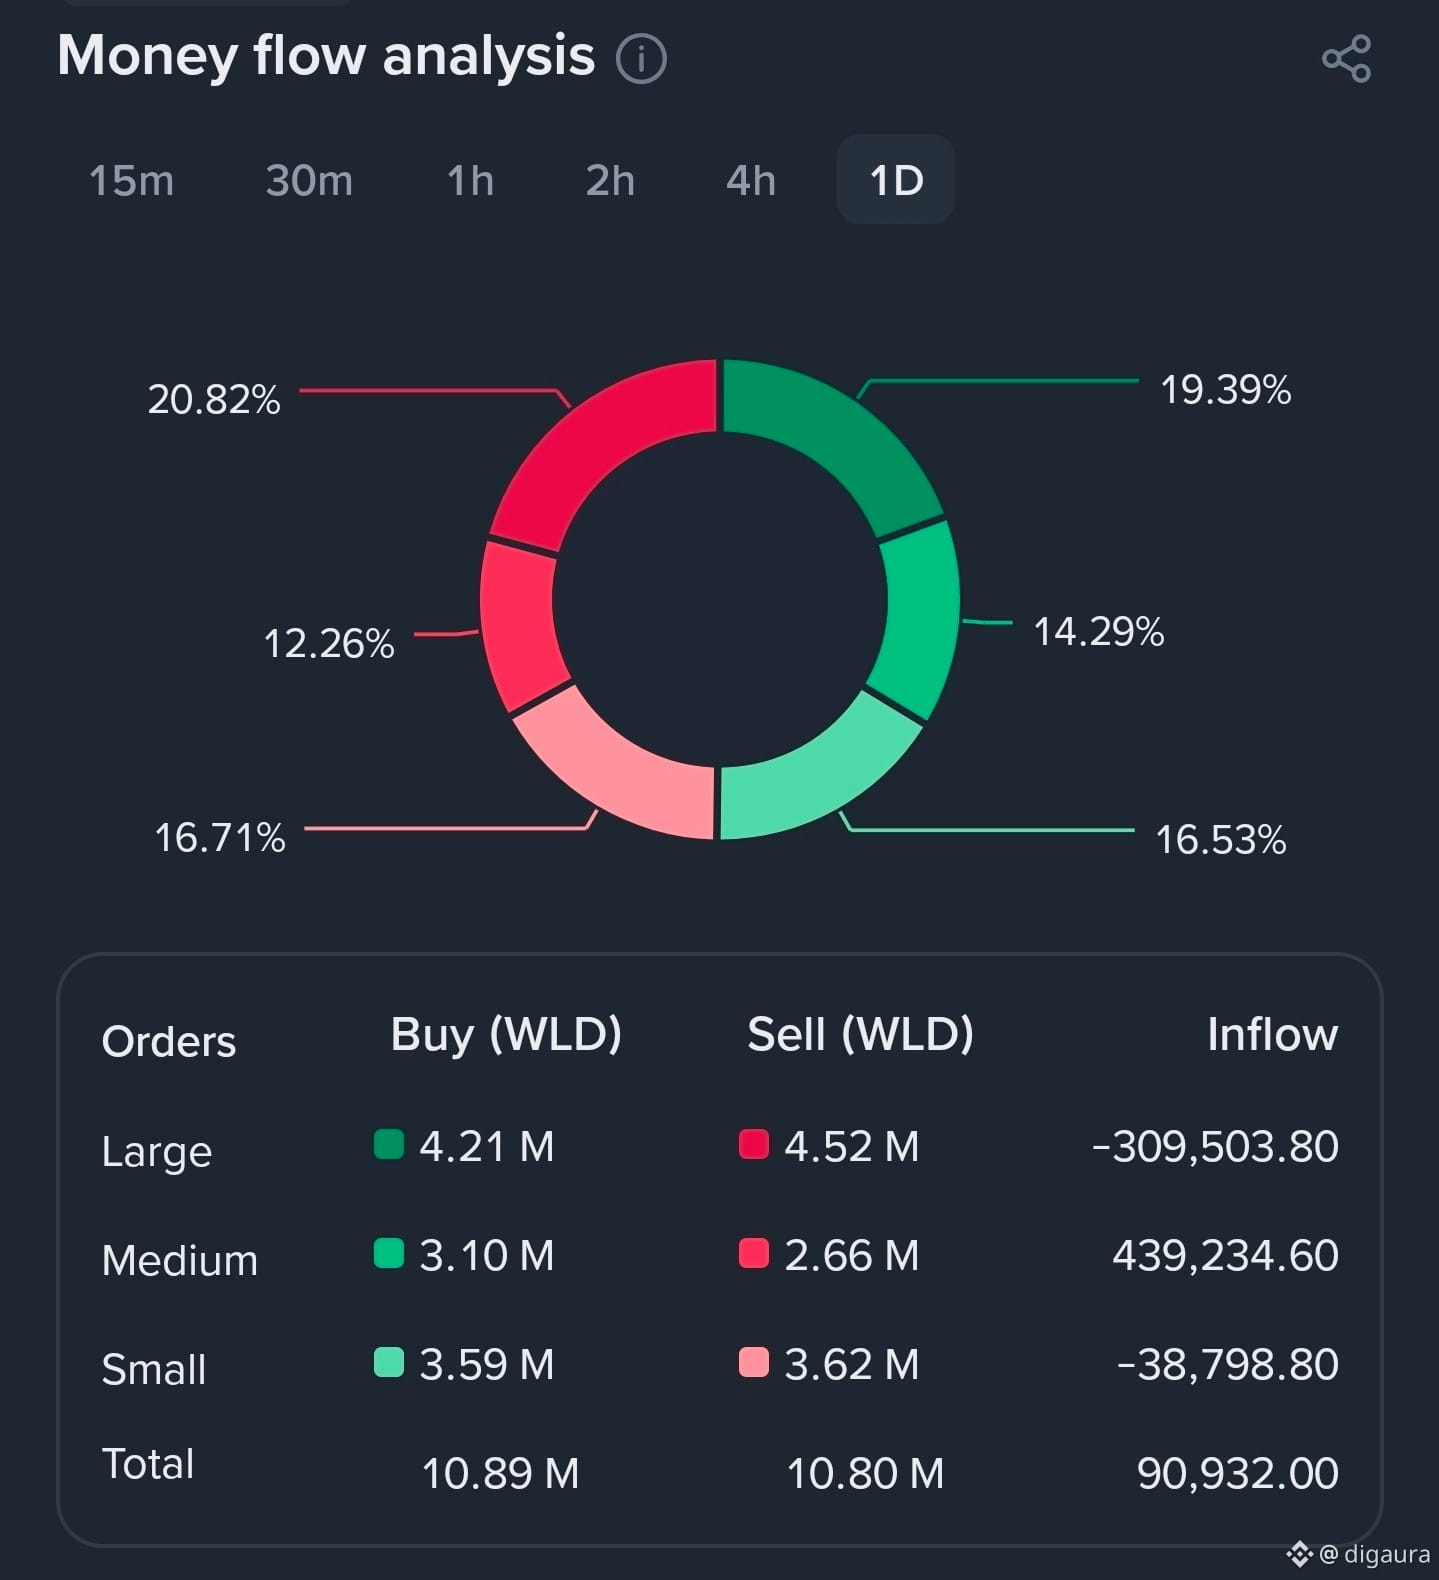Screen dimensions: 1439x1580
Task: Select the Total row label
Action: [148, 1464]
